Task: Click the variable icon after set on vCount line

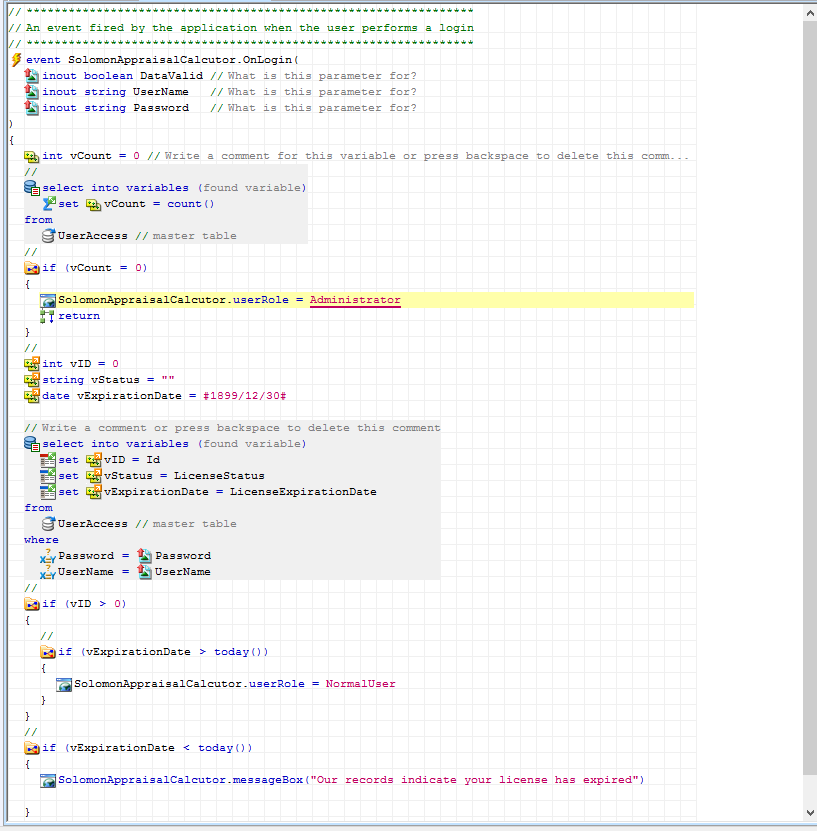Action: 93,204
